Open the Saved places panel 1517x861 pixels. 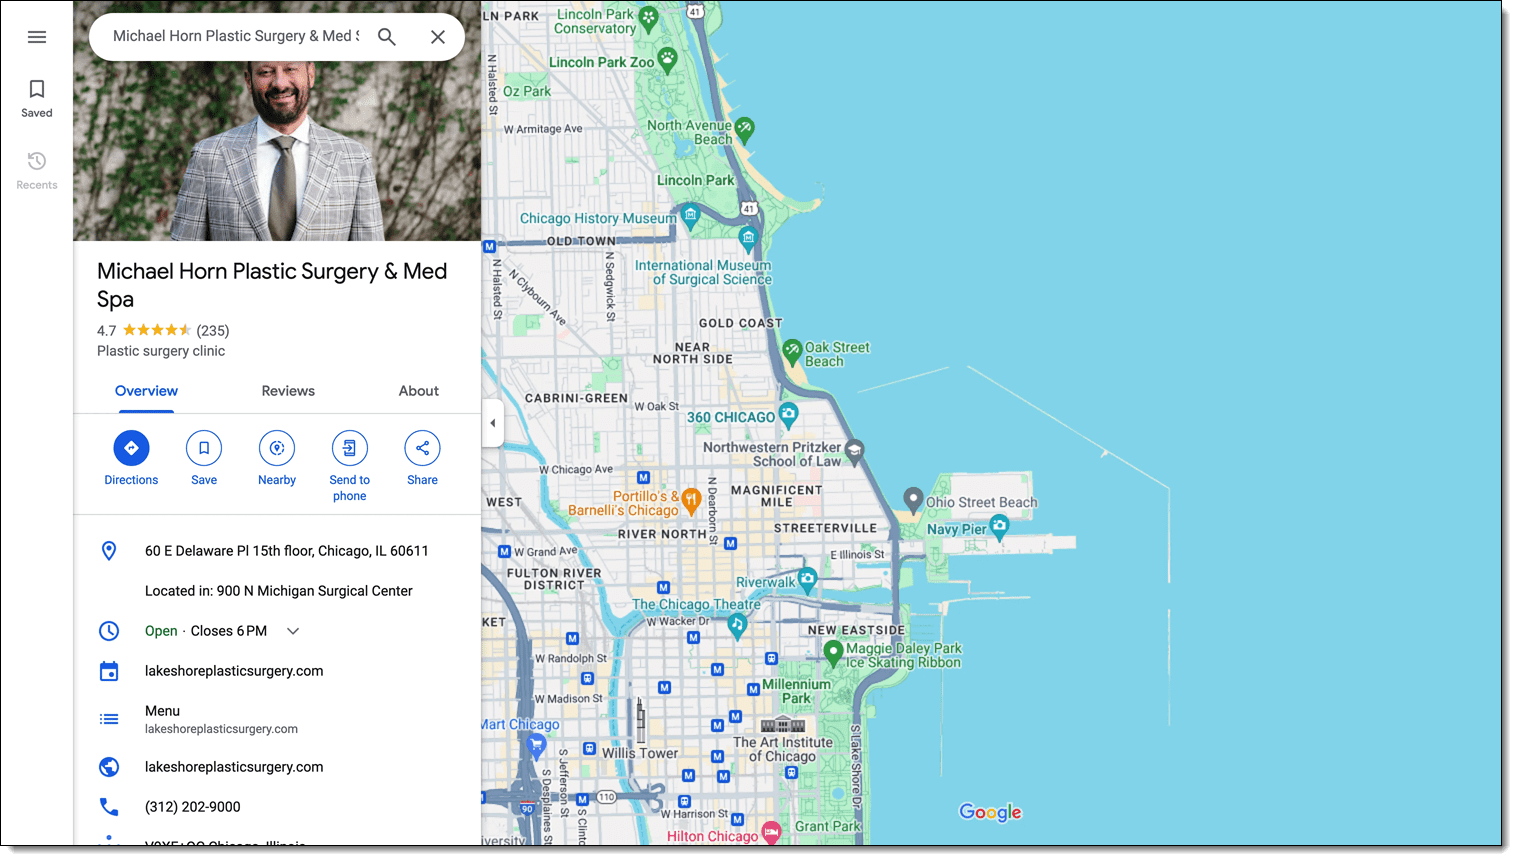[x=37, y=98]
